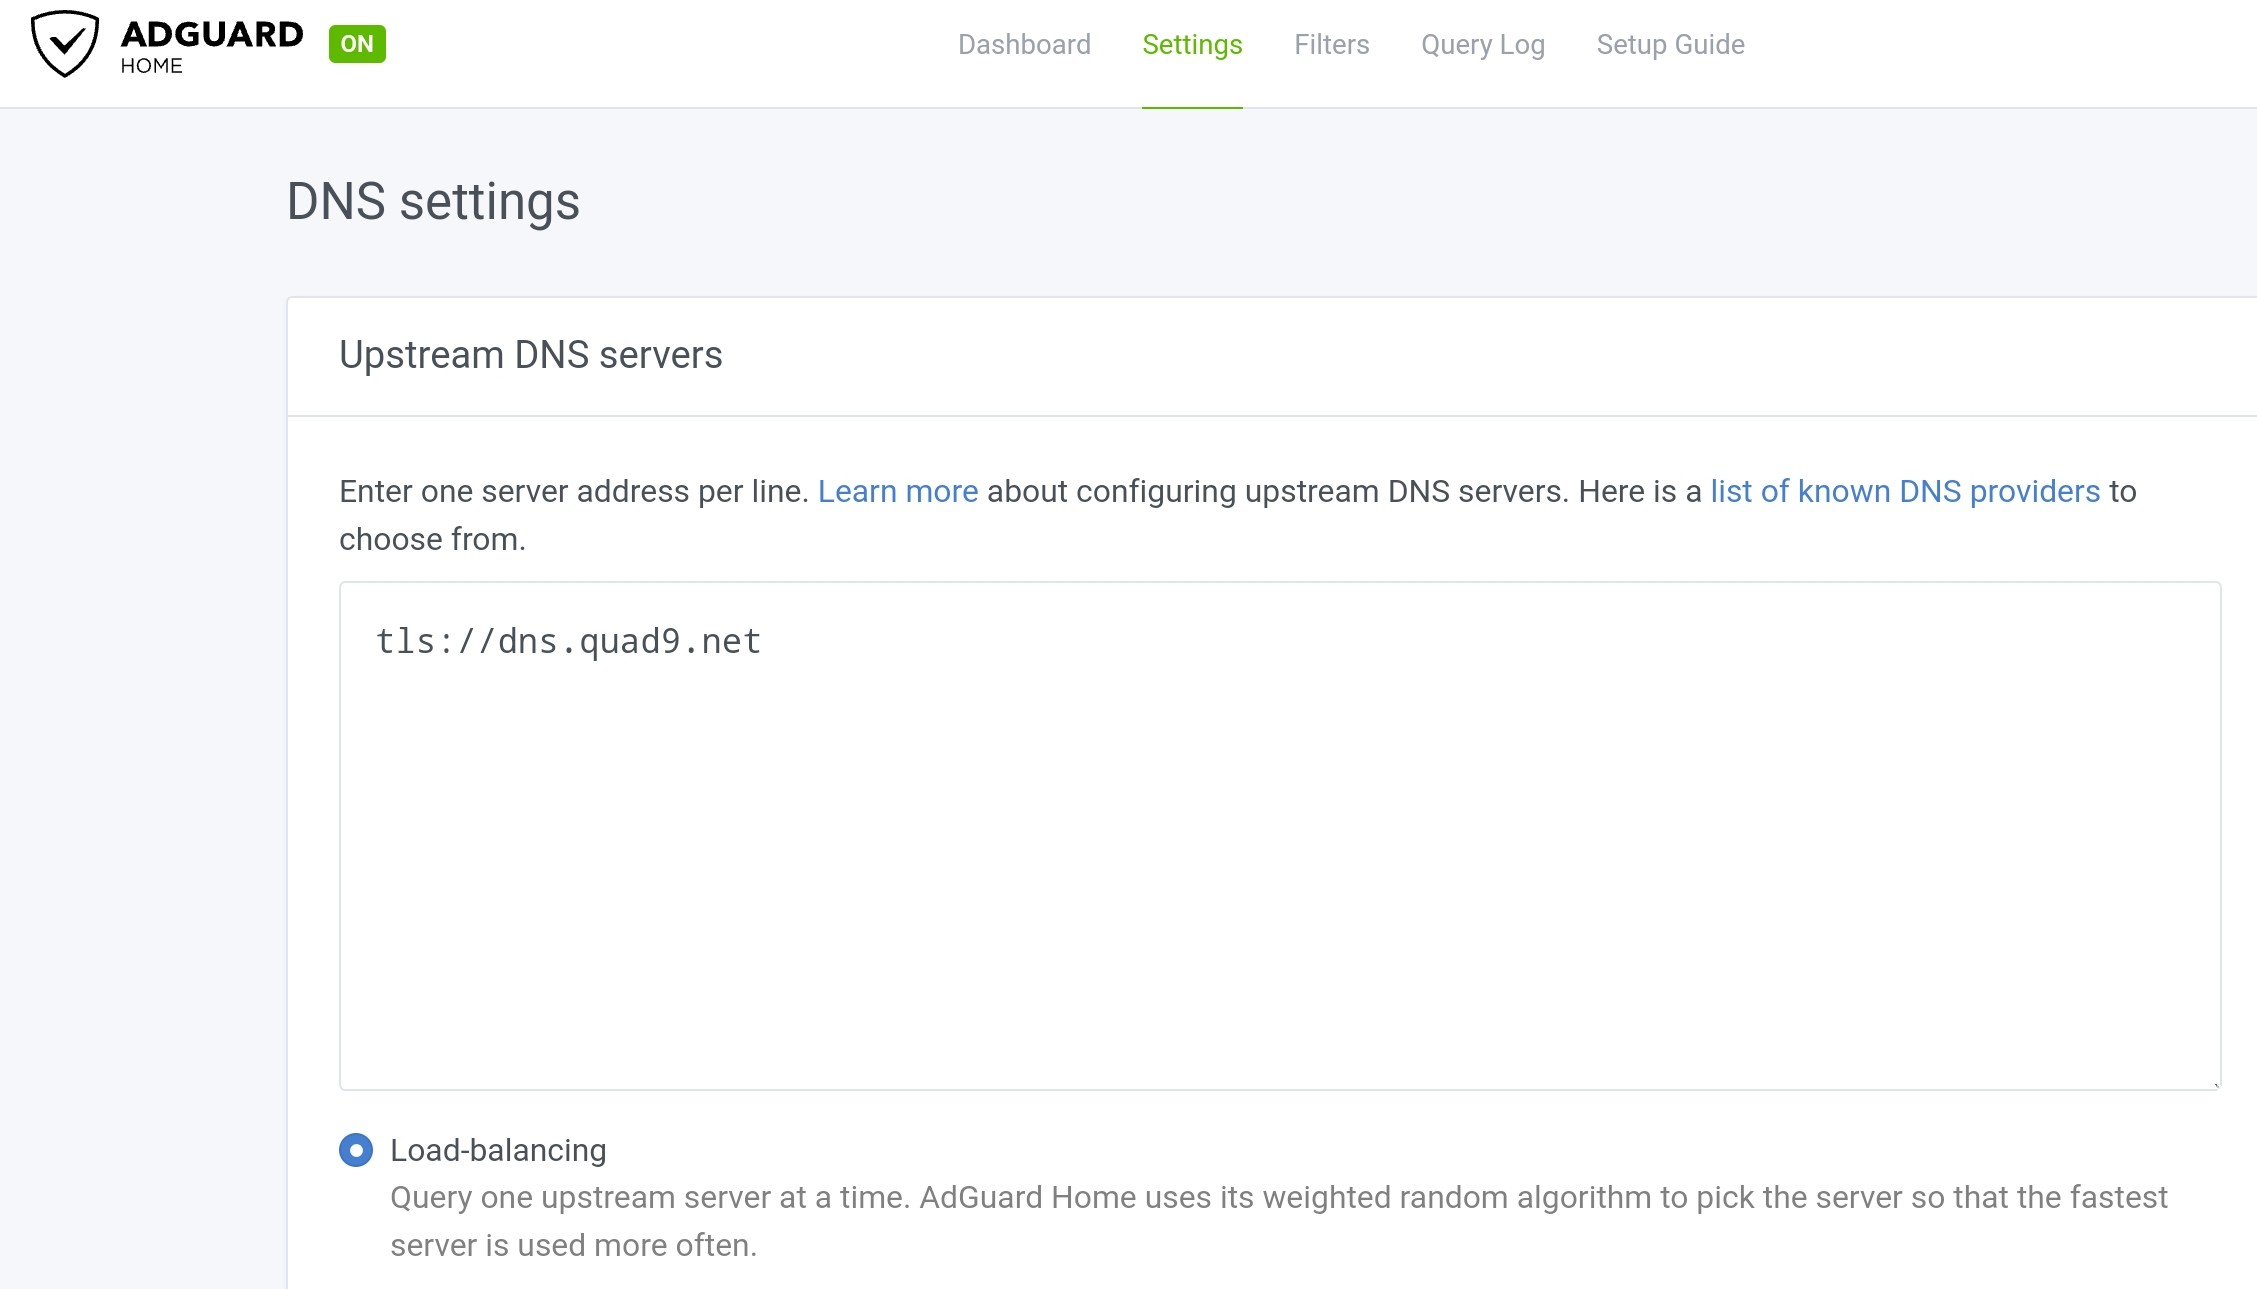The height and width of the screenshot is (1289, 2257).
Task: Click the textarea resize handle corner
Action: [x=2215, y=1084]
